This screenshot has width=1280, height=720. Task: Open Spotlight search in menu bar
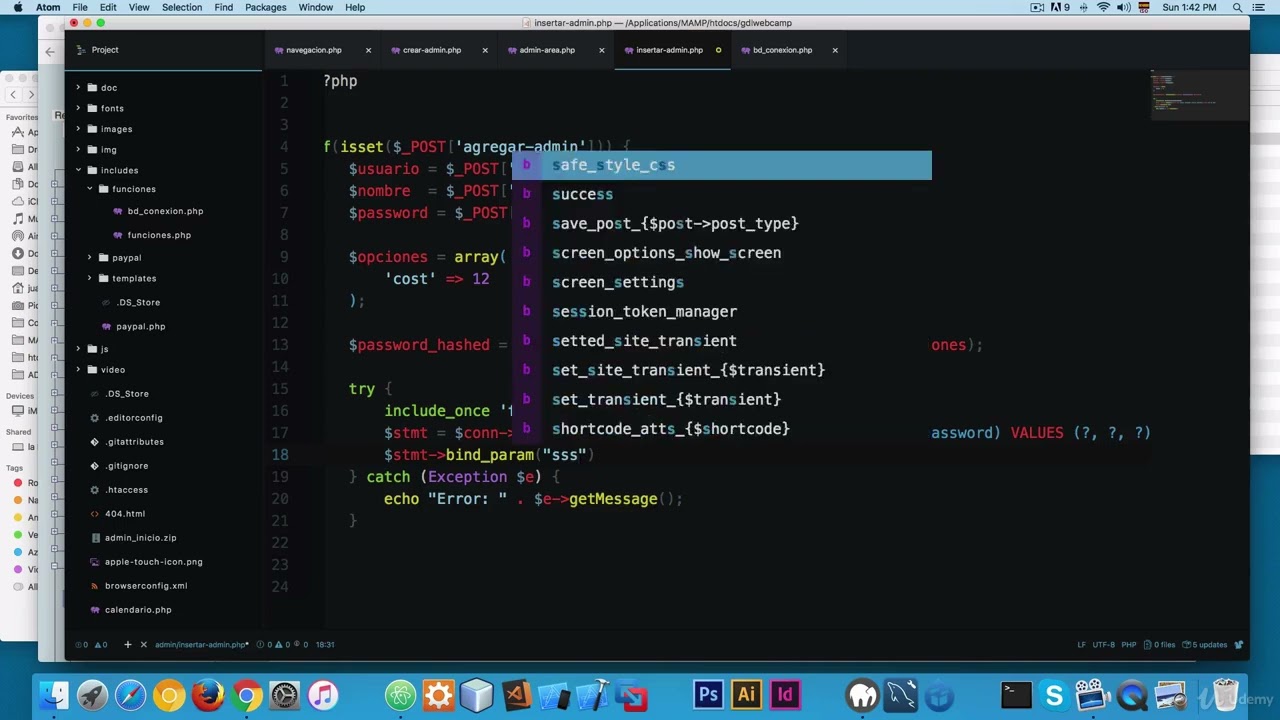(1238, 7)
